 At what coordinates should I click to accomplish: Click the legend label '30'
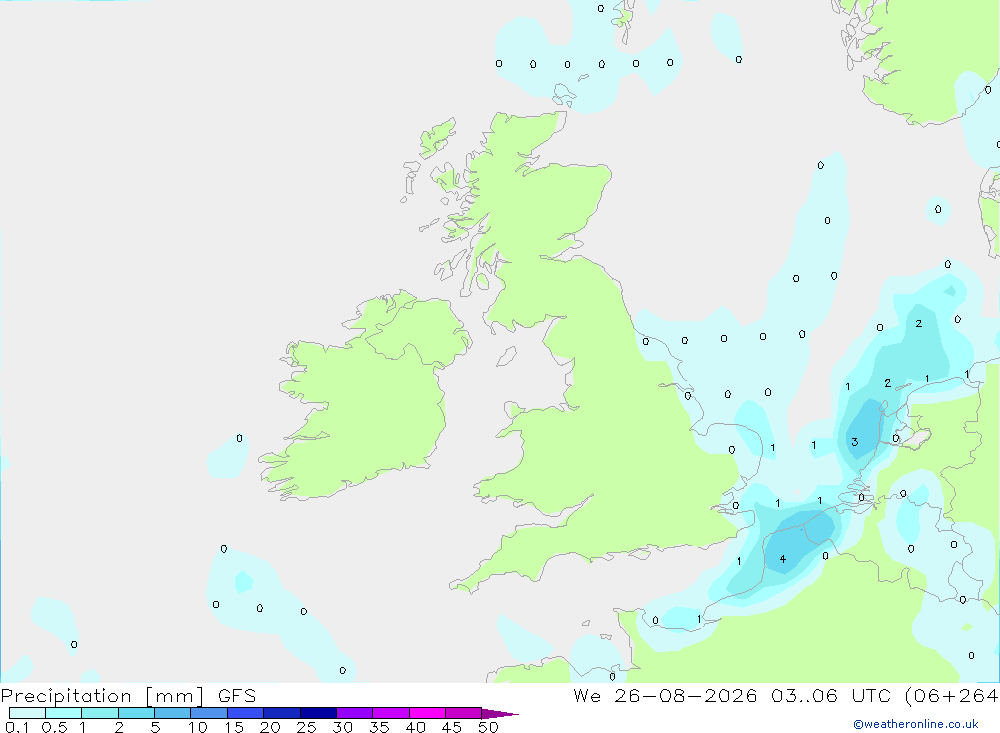pyautogui.click(x=342, y=727)
